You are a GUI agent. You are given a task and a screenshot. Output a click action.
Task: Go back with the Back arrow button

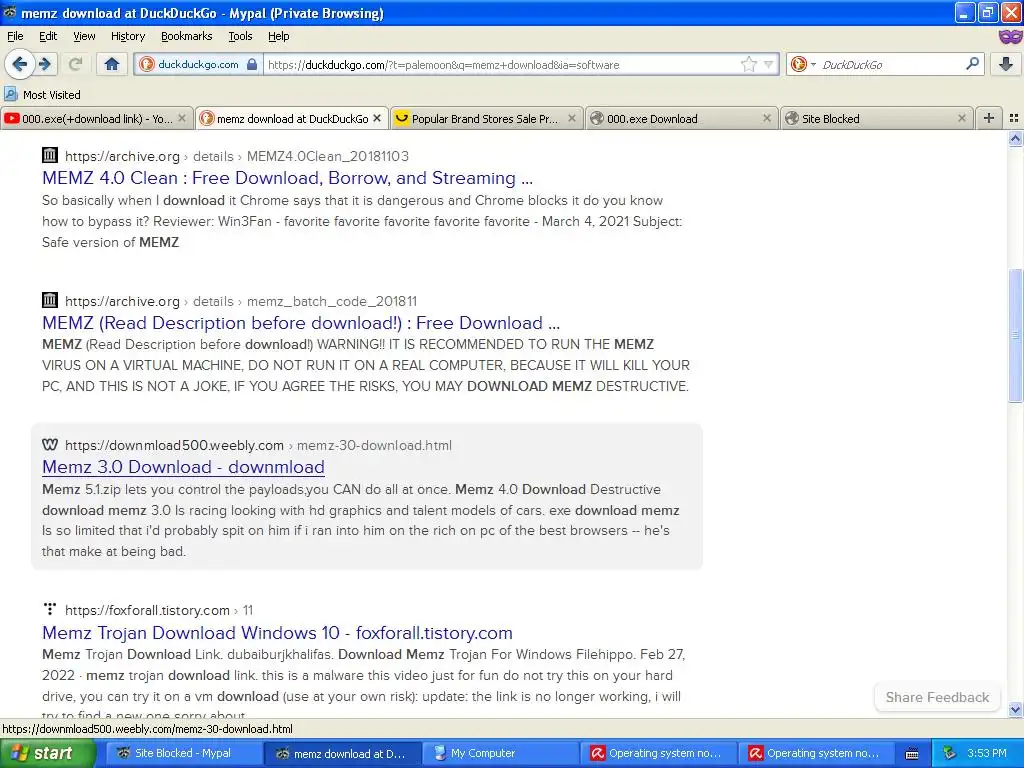[x=20, y=64]
